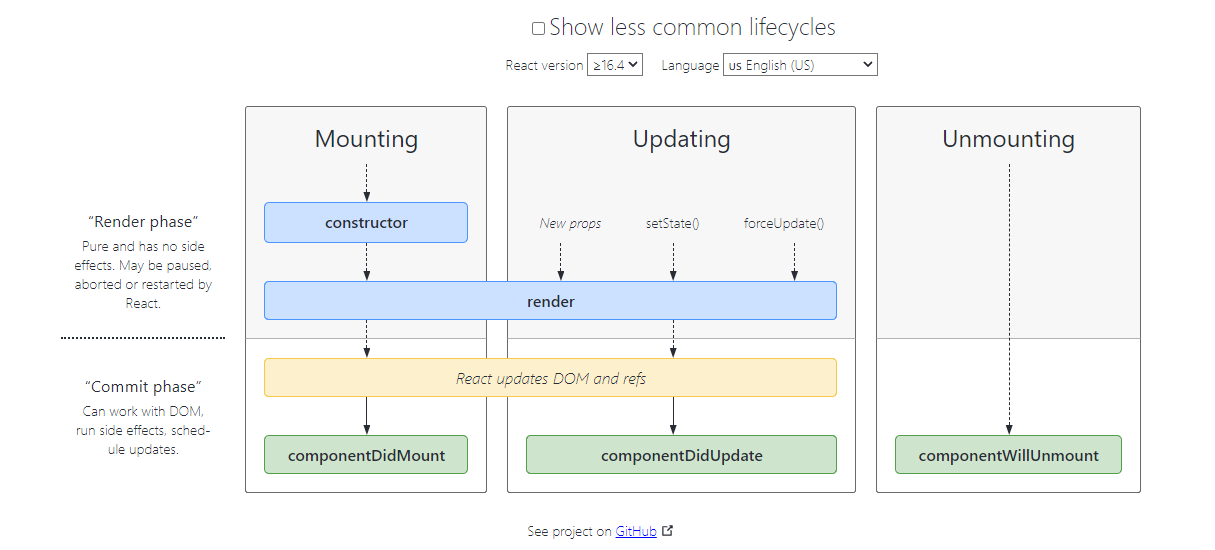Click the Unmounting column heading

pos(1008,139)
